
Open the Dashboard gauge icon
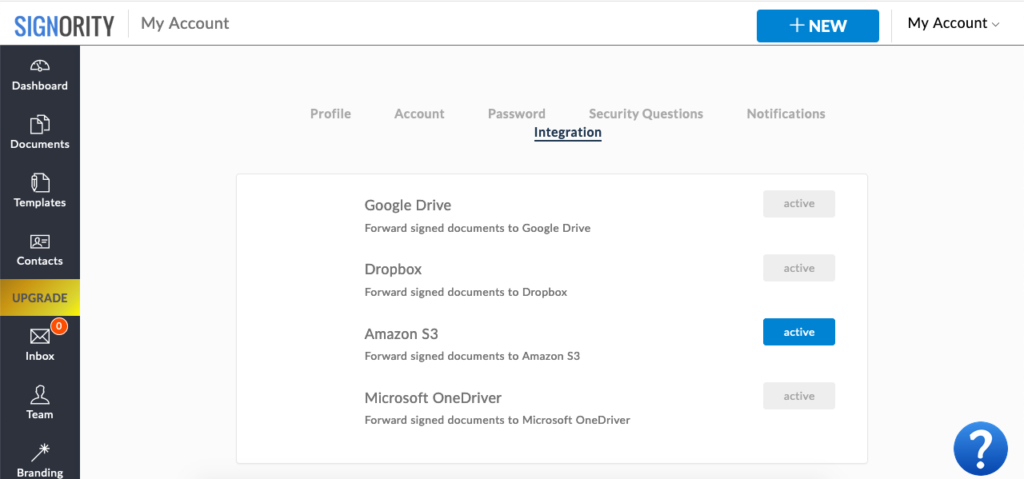[40, 65]
